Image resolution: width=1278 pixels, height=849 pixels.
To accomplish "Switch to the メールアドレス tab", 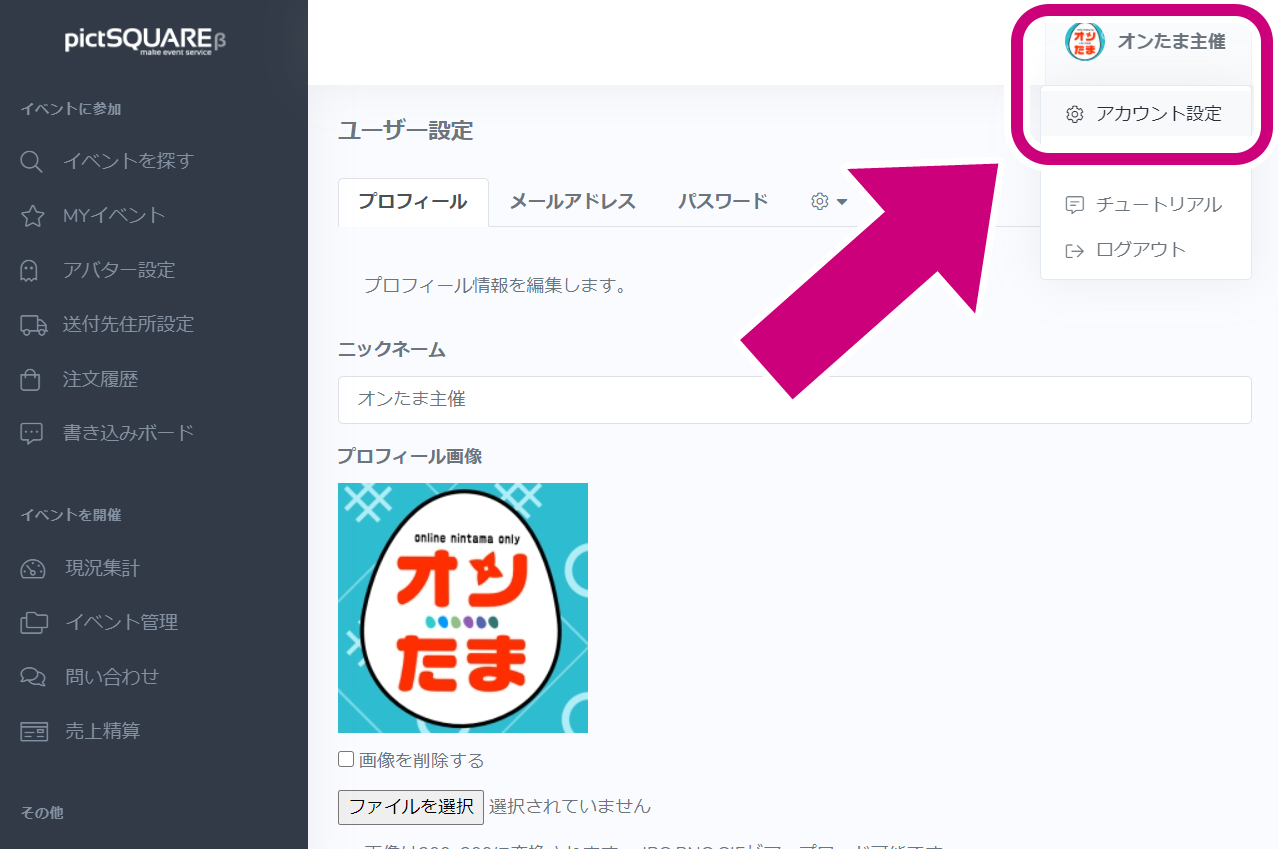I will [x=572, y=202].
